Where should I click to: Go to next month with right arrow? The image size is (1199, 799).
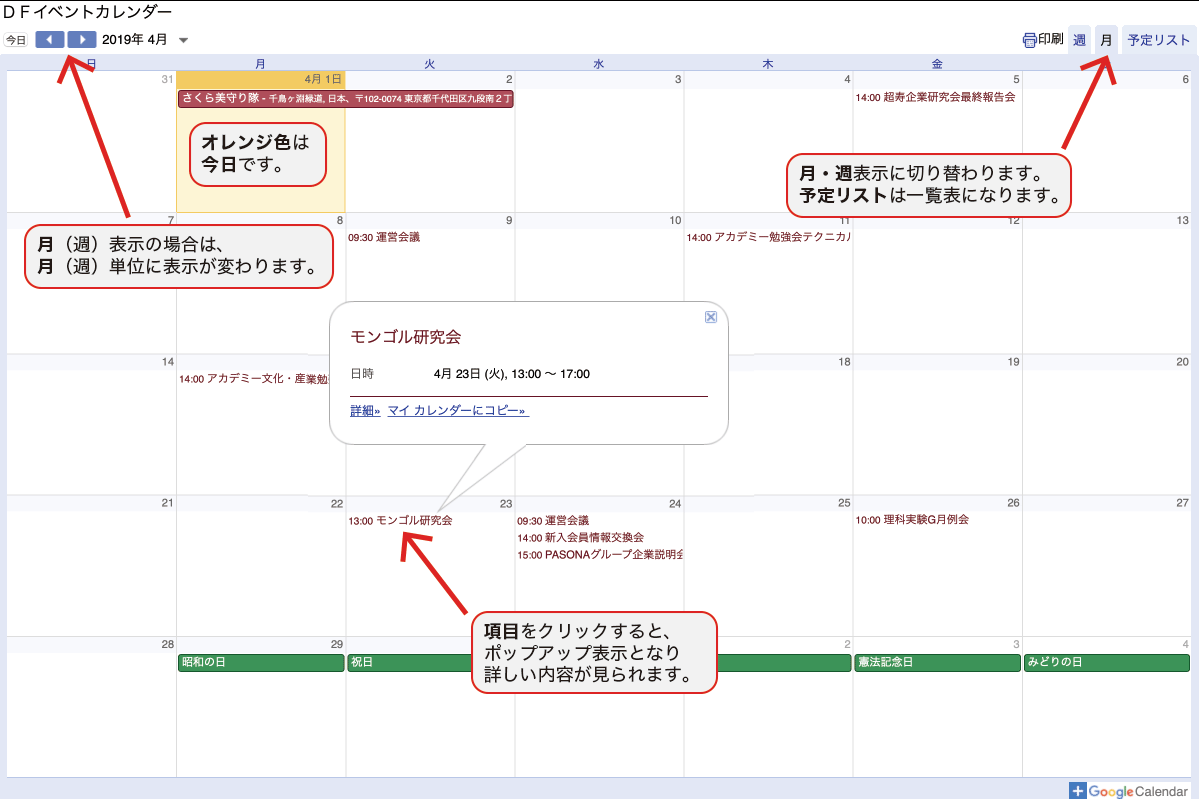(x=82, y=40)
